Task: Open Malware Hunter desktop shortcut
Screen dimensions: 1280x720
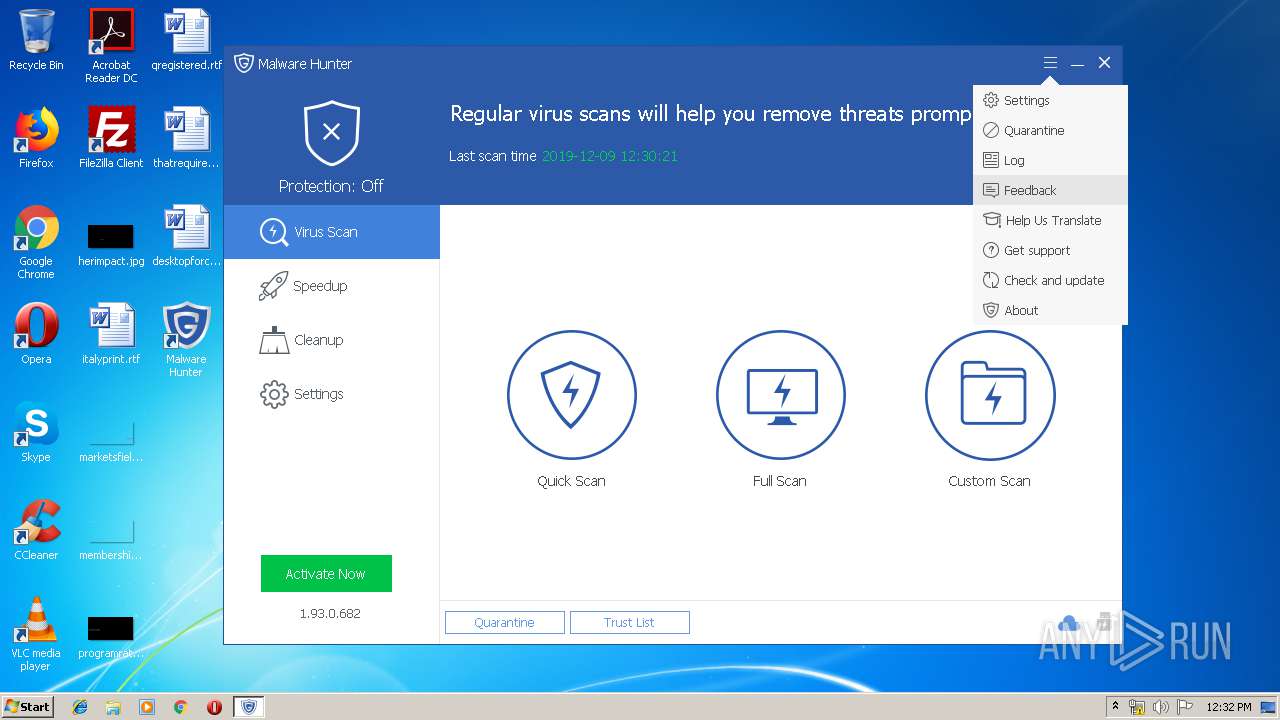Action: (186, 340)
